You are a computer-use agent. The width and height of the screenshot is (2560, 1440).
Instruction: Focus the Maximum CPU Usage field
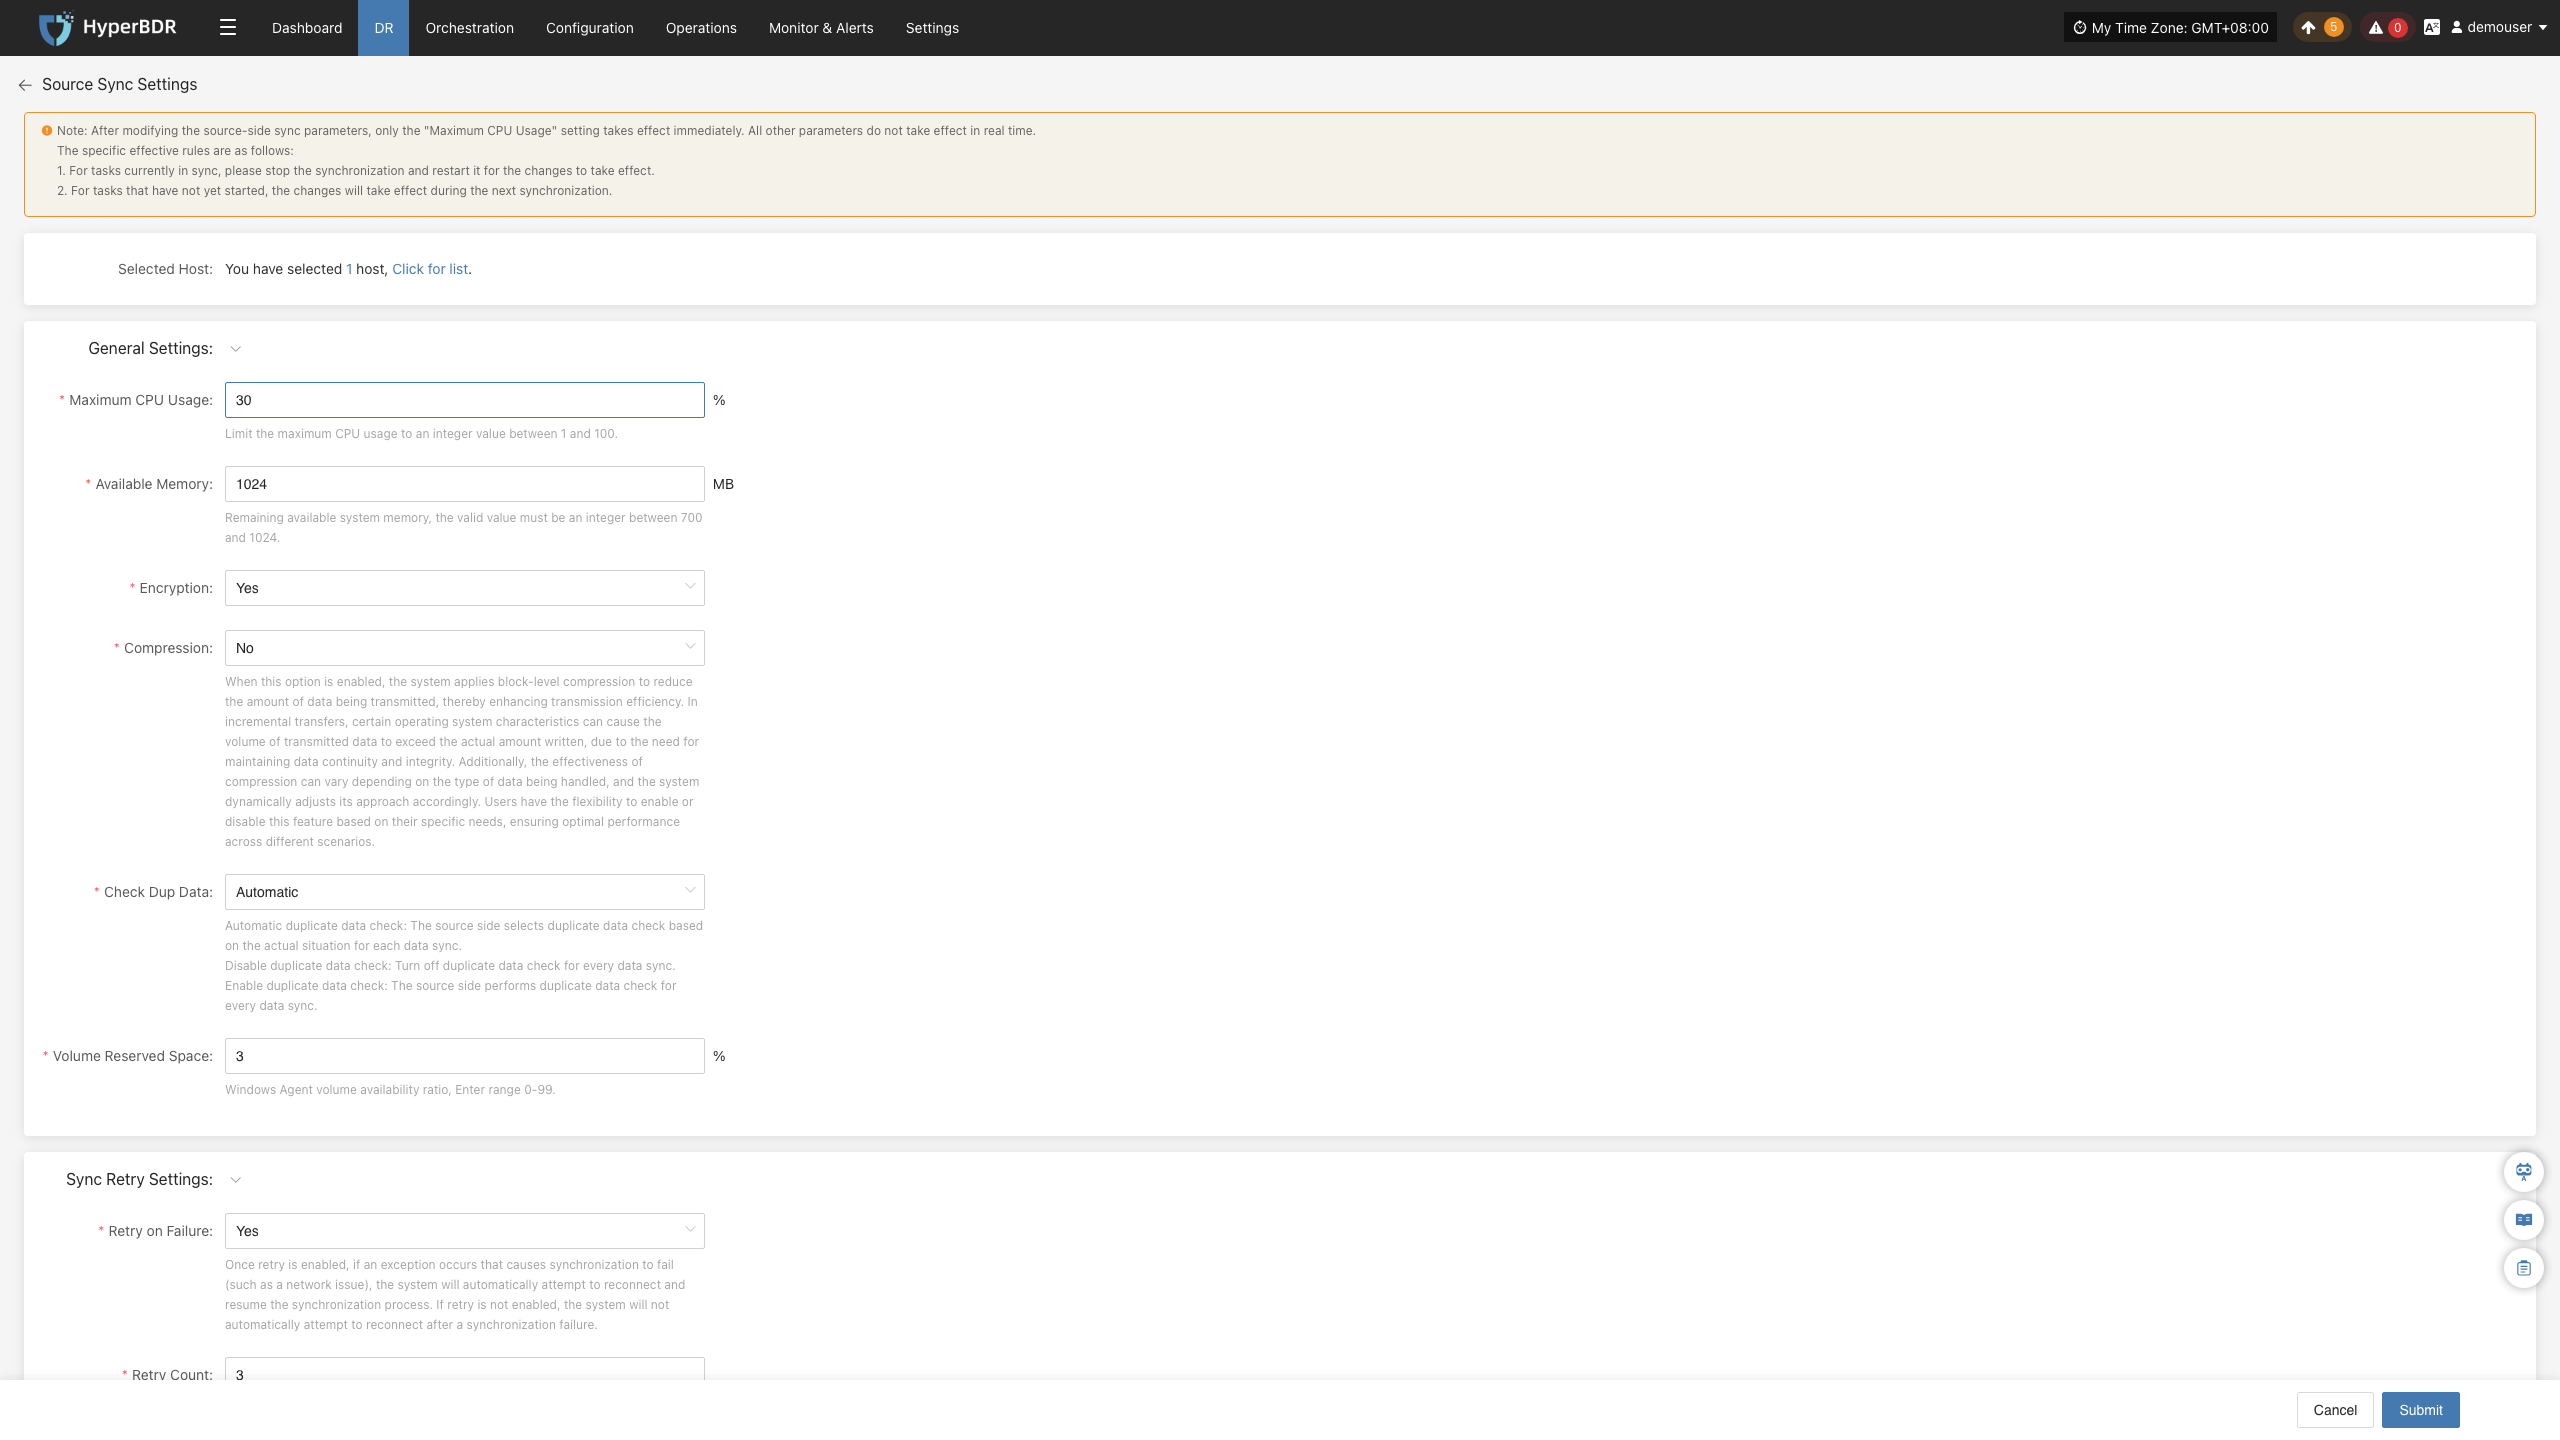pos(465,400)
